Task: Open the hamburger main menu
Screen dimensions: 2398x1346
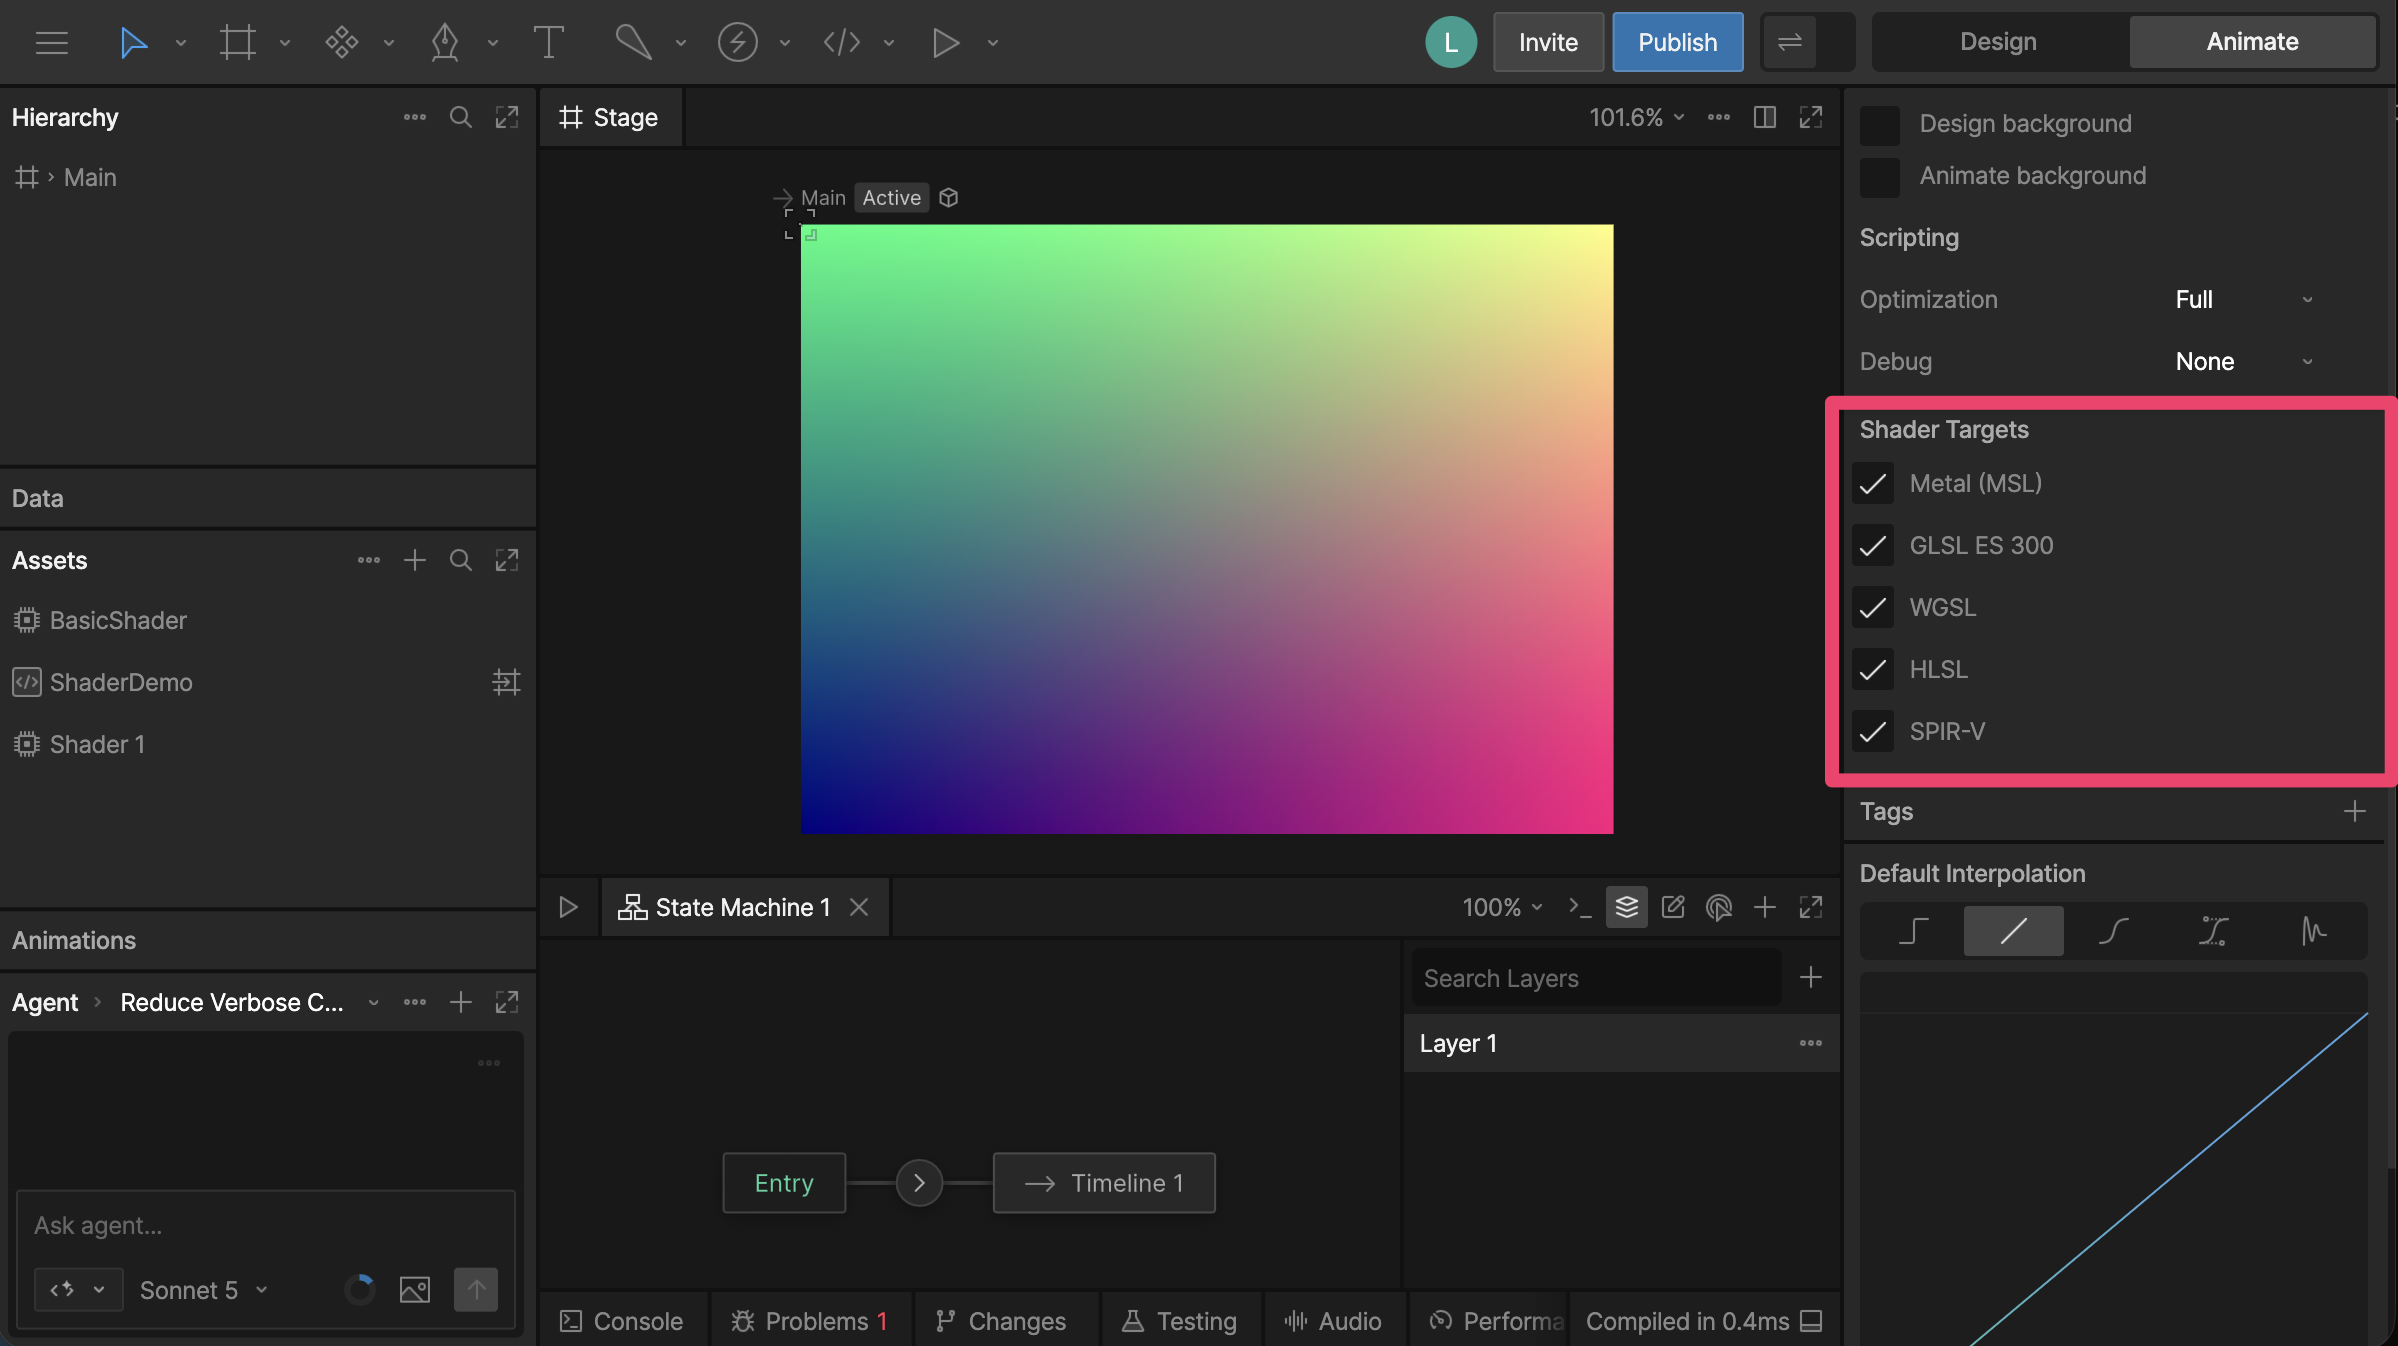Action: [51, 42]
